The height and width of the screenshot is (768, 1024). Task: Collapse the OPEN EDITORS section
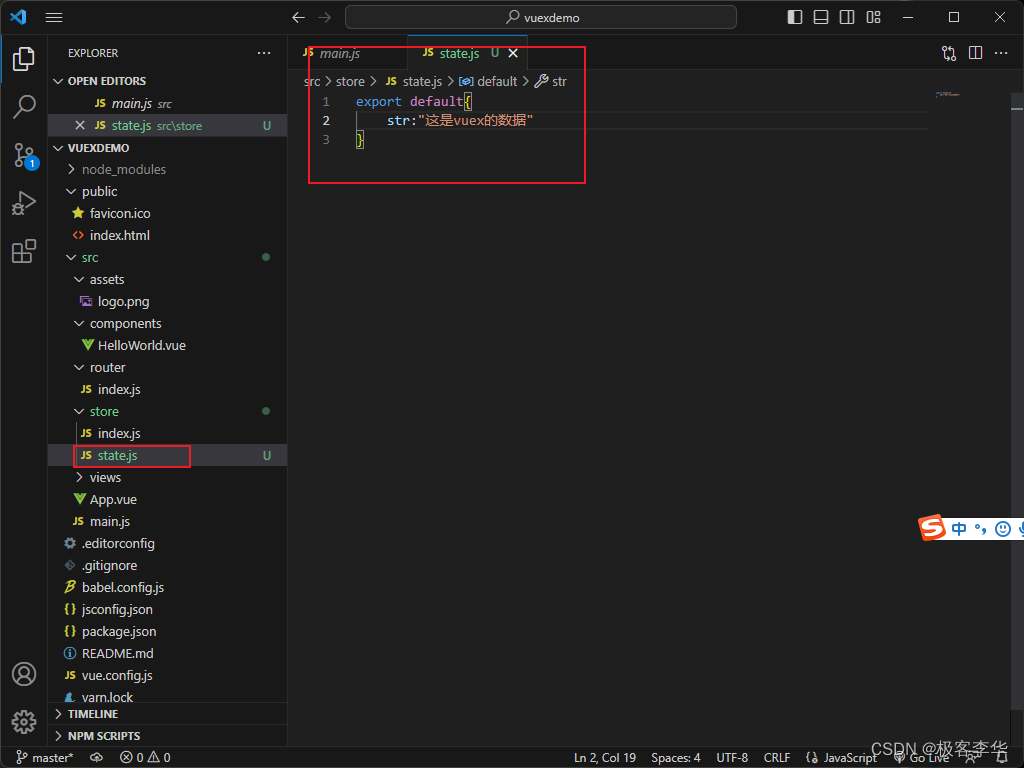106,81
